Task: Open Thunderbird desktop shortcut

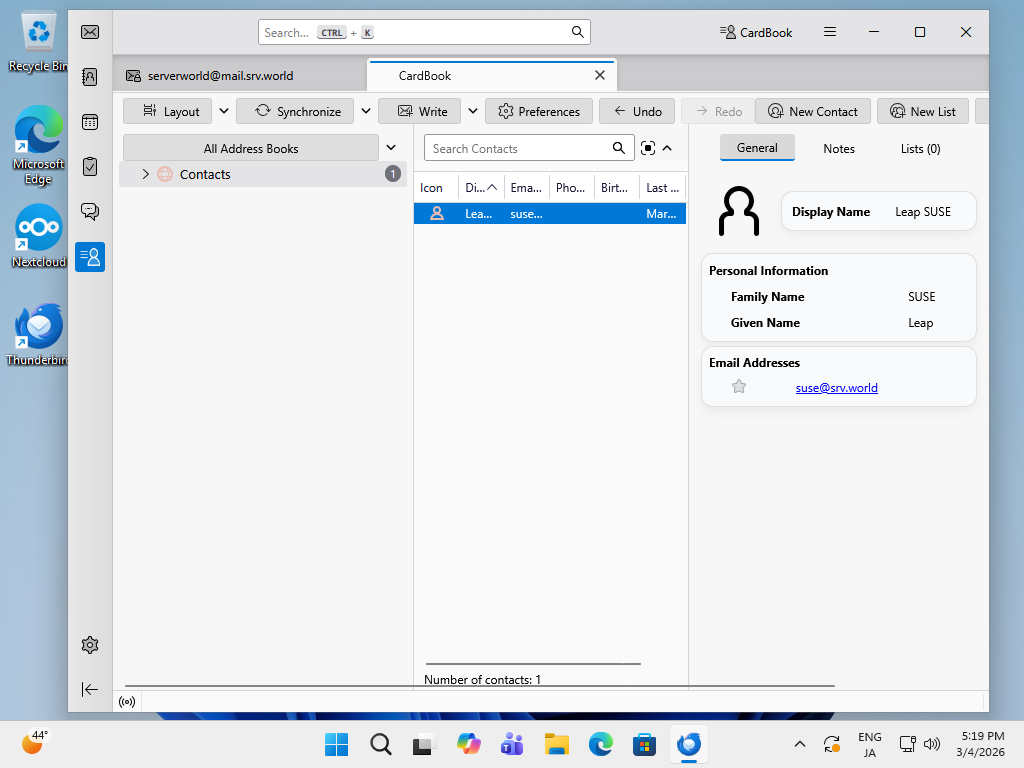Action: pyautogui.click(x=38, y=334)
